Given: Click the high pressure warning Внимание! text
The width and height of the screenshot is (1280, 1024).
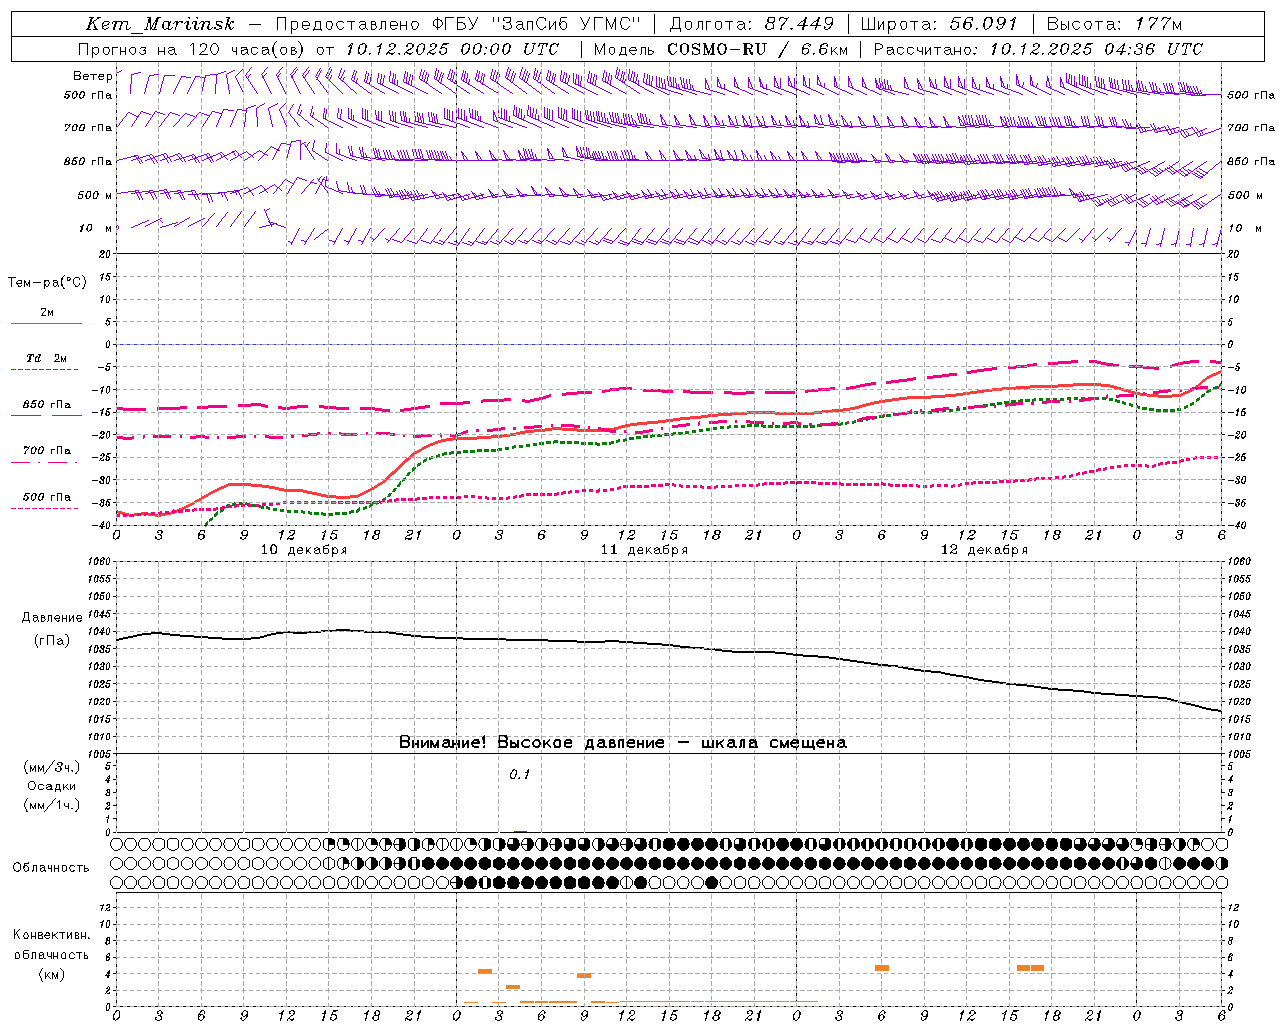Looking at the screenshot, I should pyautogui.click(x=622, y=742).
